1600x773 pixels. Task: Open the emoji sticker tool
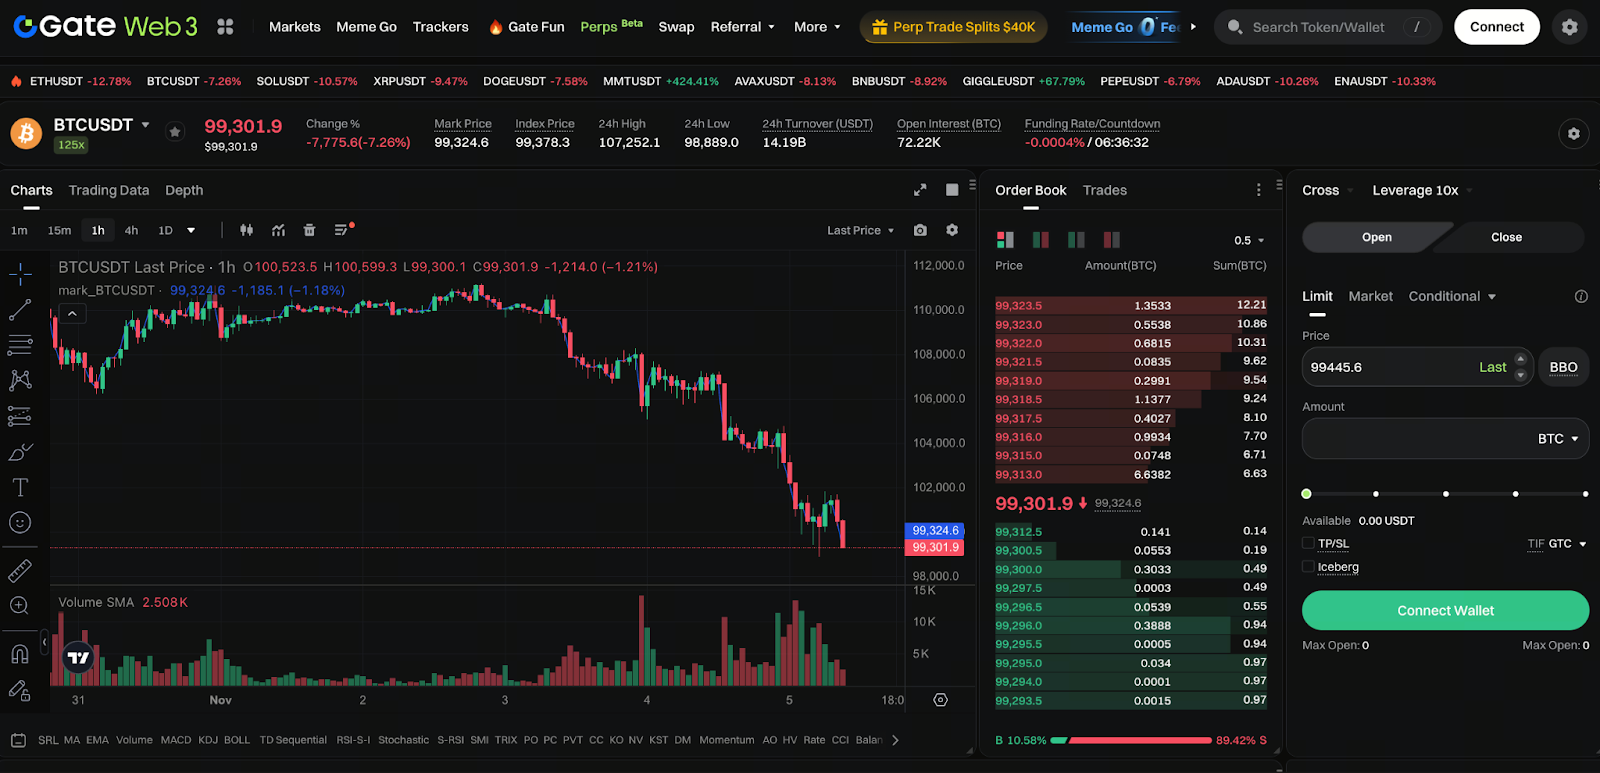(20, 522)
